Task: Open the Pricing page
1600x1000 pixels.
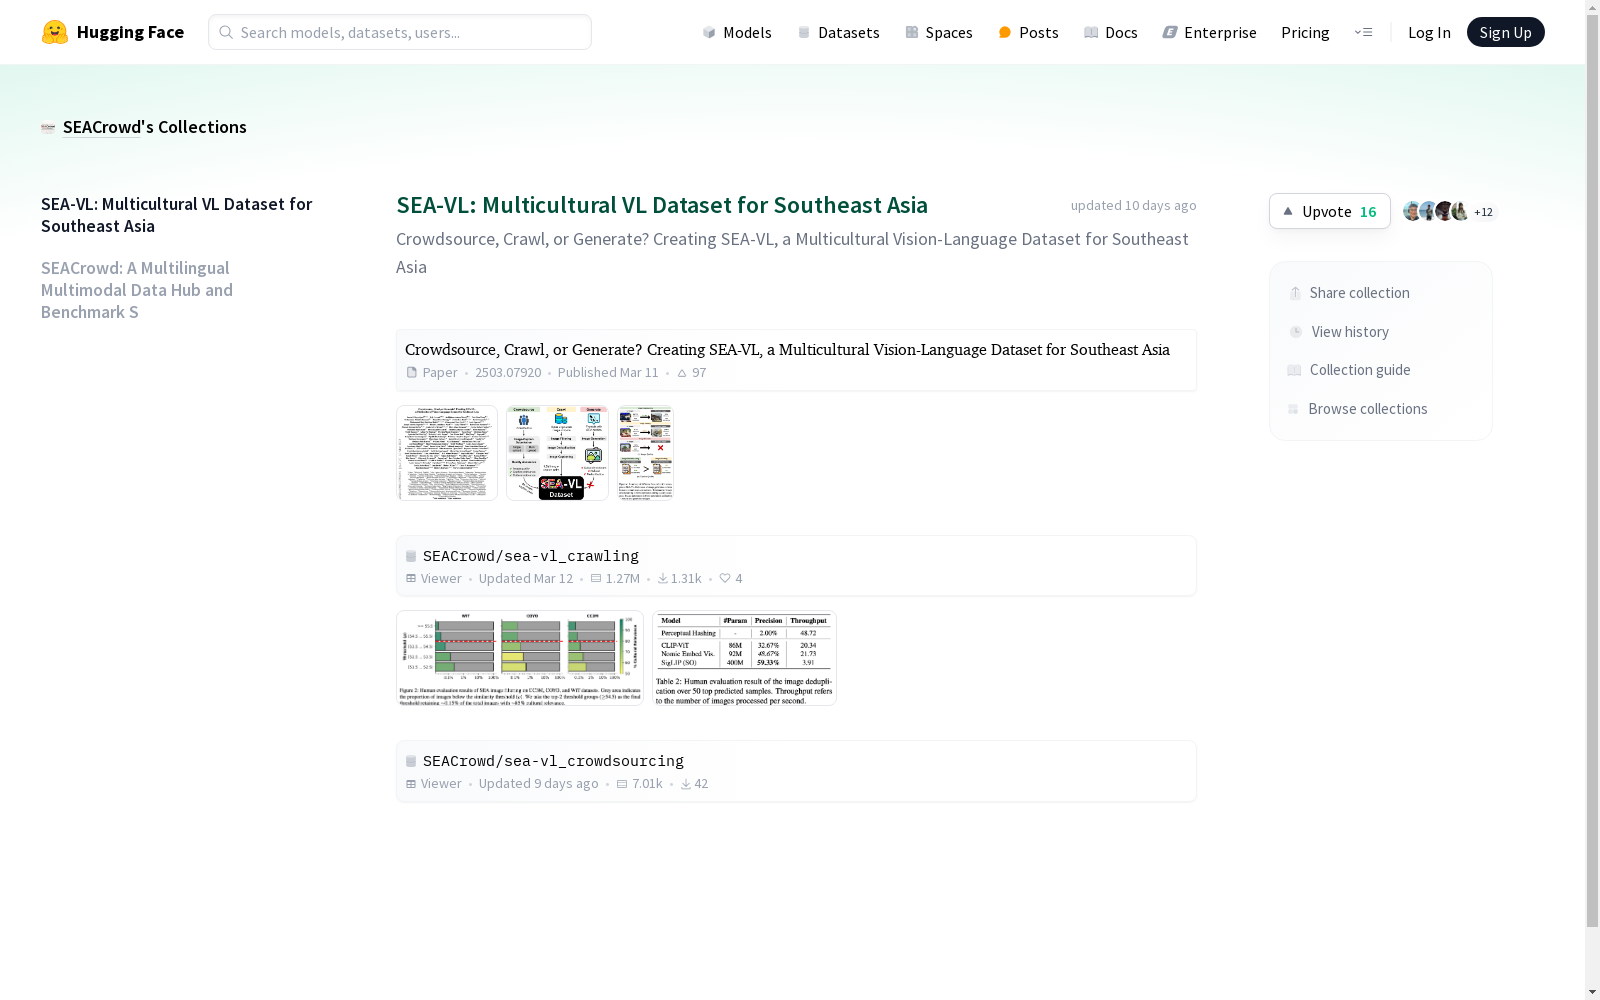Action: pos(1305,32)
